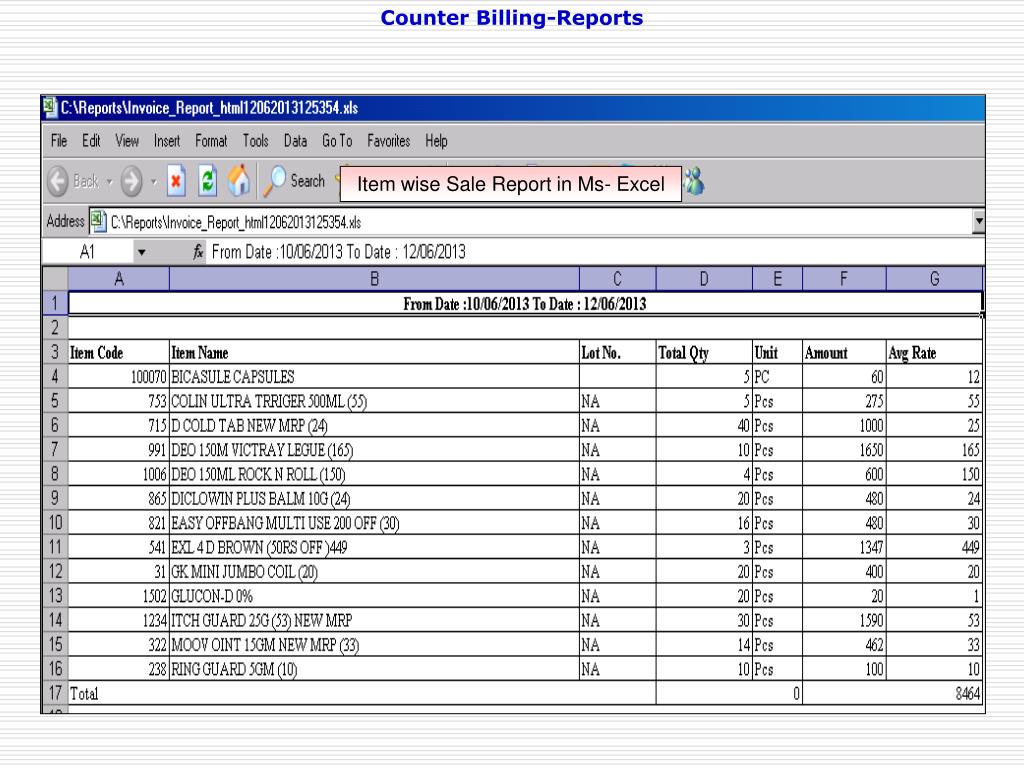
Task: Click cell 'COLIN ULTRA TRRIGER 500ML (55)'
Action: 374,401
